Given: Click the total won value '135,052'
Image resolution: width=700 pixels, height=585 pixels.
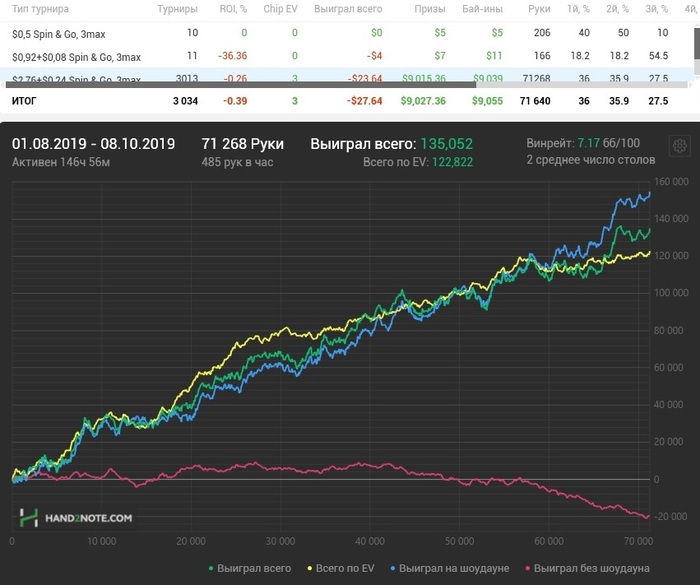Looking at the screenshot, I should [x=446, y=144].
